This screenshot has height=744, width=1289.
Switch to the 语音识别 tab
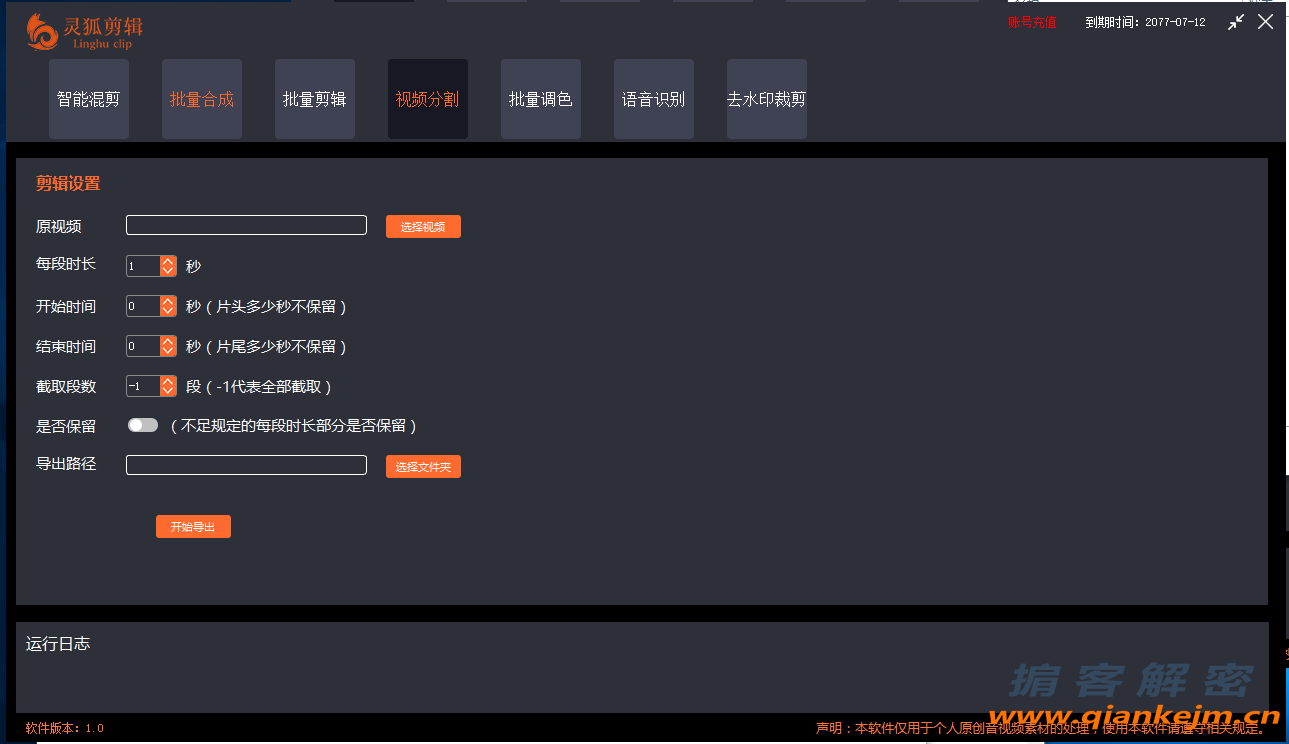[x=654, y=99]
